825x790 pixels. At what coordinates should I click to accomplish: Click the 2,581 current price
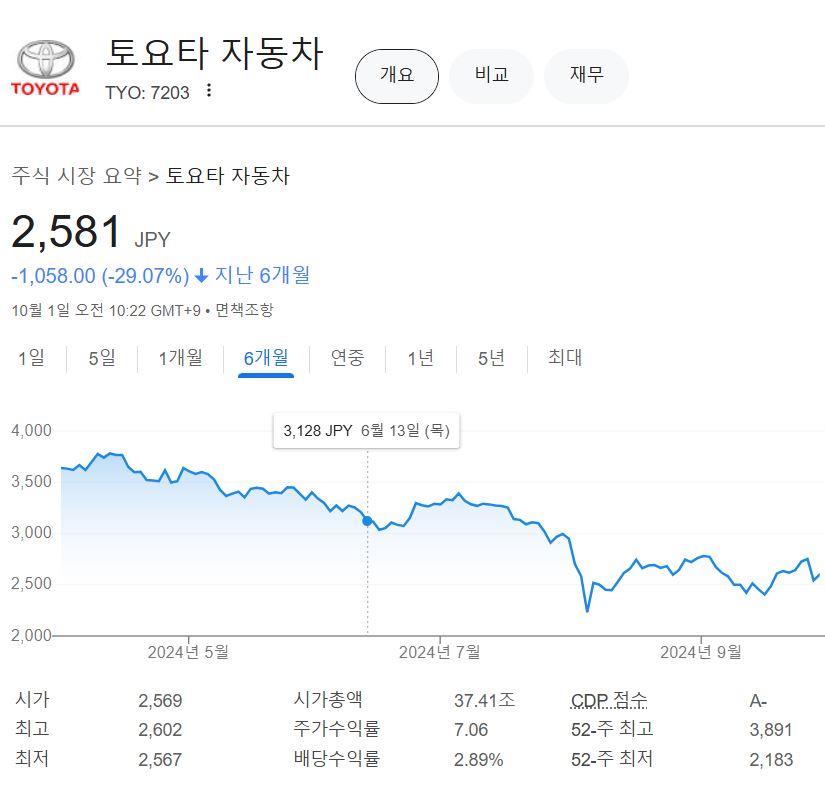[66, 232]
